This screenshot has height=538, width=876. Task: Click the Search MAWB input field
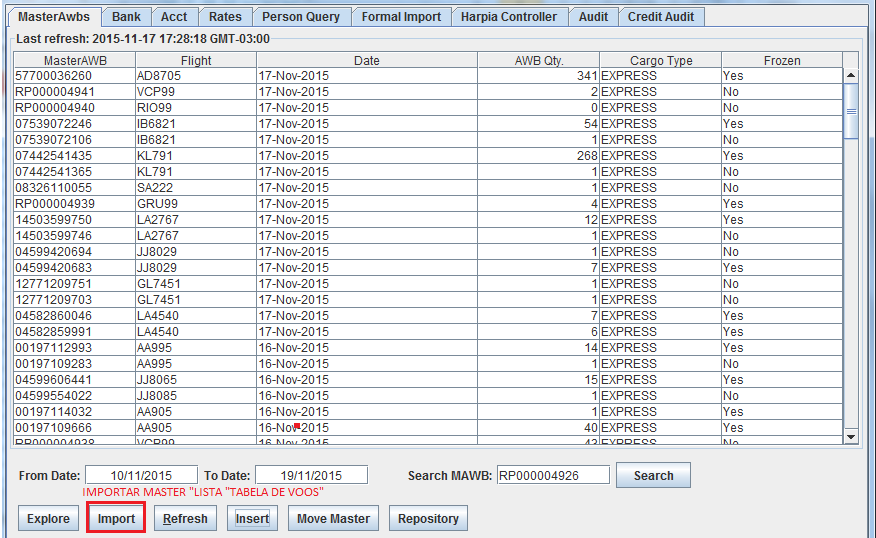click(553, 475)
